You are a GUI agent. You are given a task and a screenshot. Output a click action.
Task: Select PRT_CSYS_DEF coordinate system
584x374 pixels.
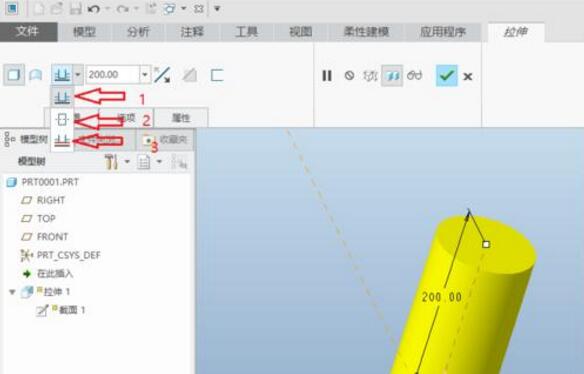(60, 255)
